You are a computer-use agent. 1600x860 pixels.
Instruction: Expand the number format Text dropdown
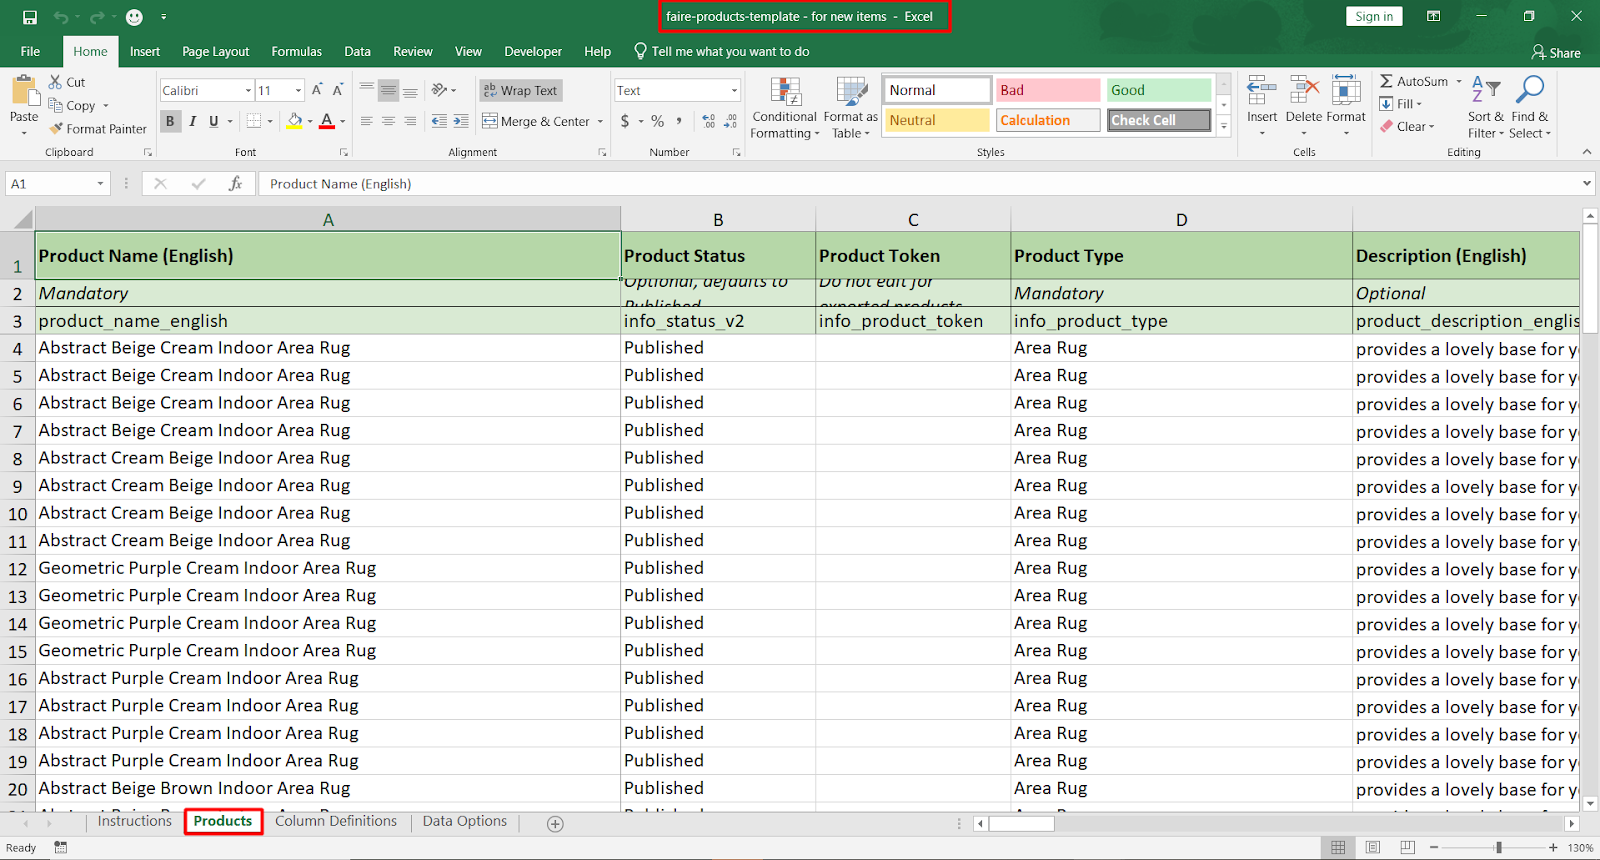(734, 91)
